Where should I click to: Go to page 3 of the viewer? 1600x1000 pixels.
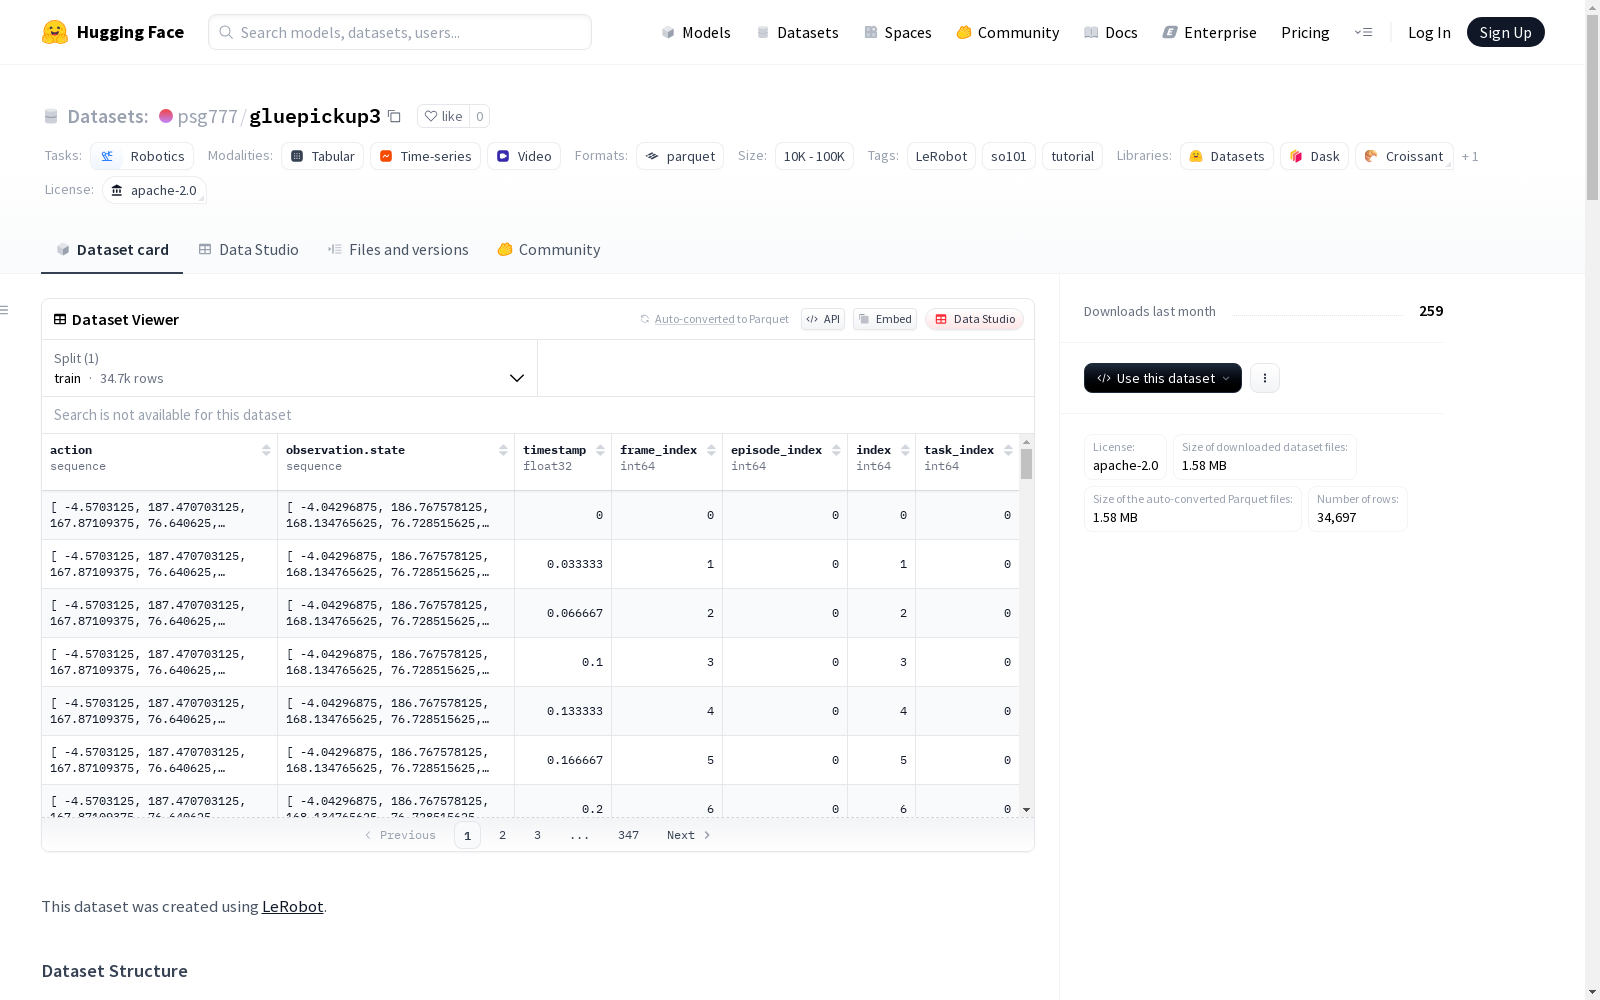tap(537, 835)
